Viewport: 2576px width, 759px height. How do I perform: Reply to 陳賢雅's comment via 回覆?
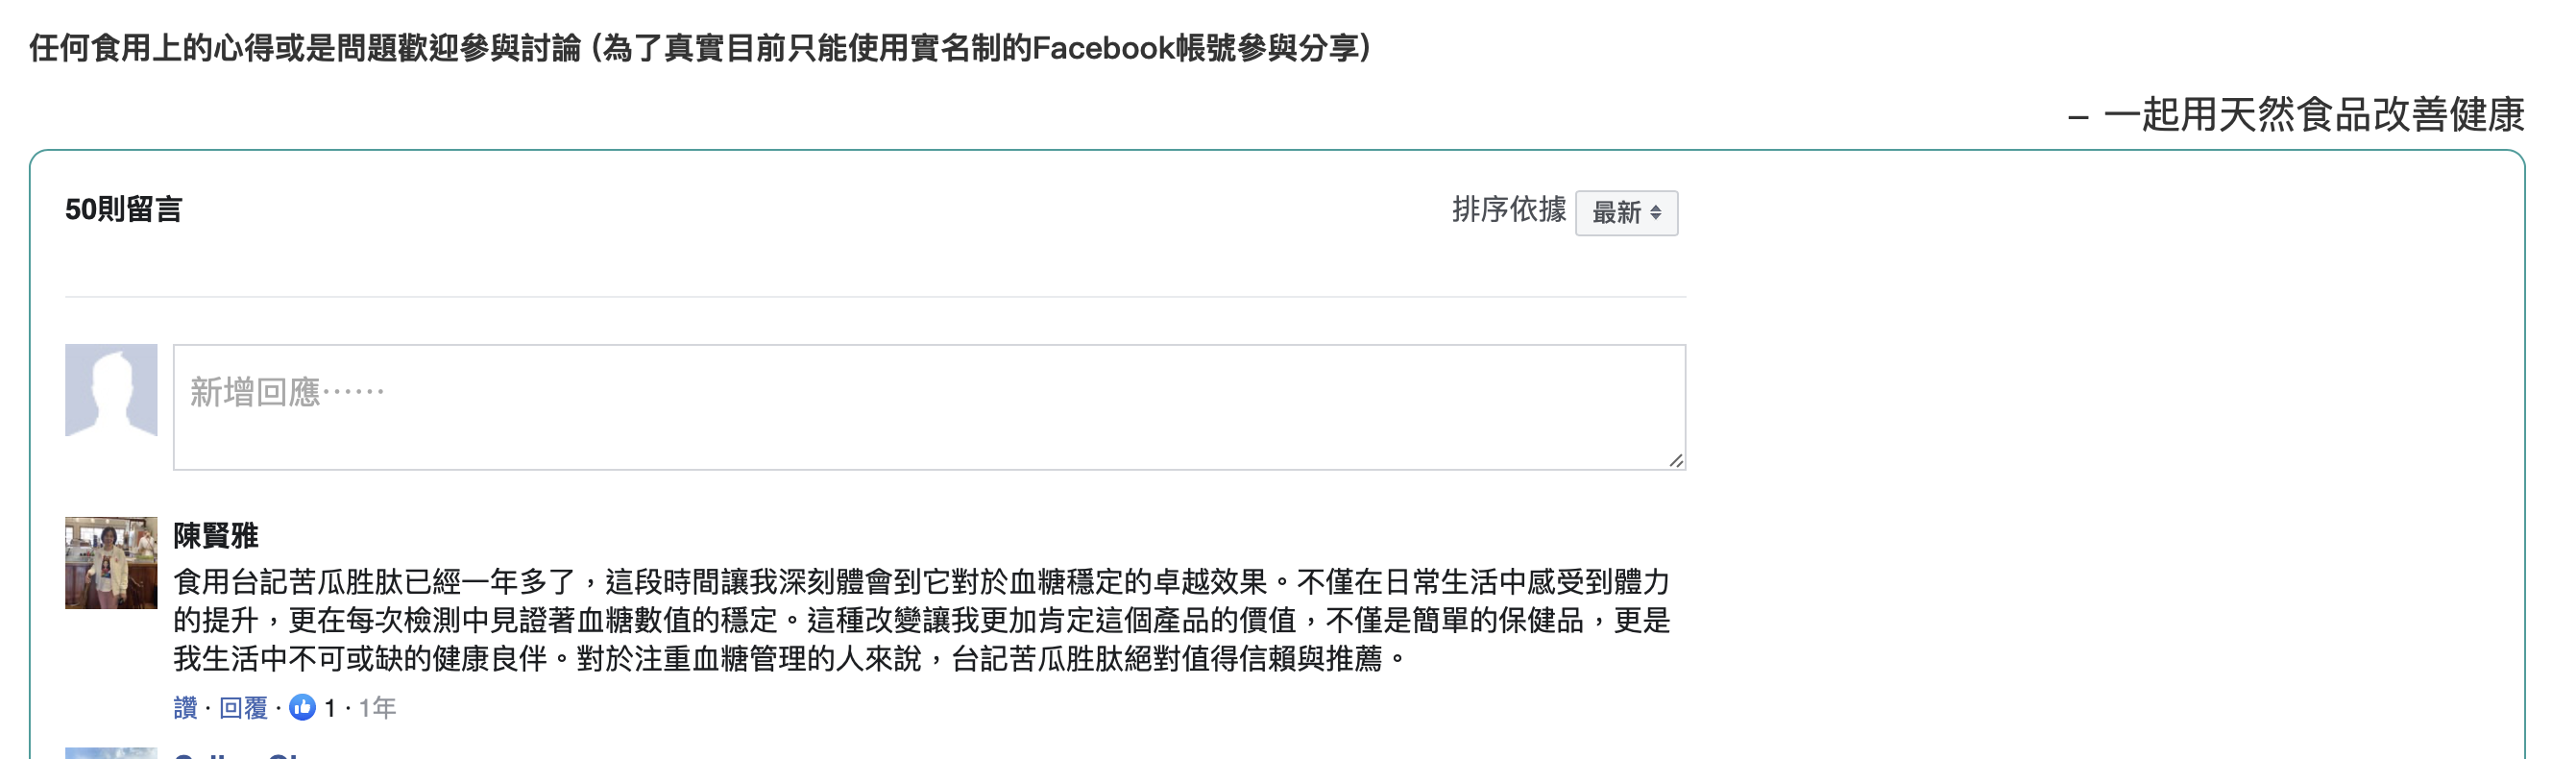(x=243, y=708)
